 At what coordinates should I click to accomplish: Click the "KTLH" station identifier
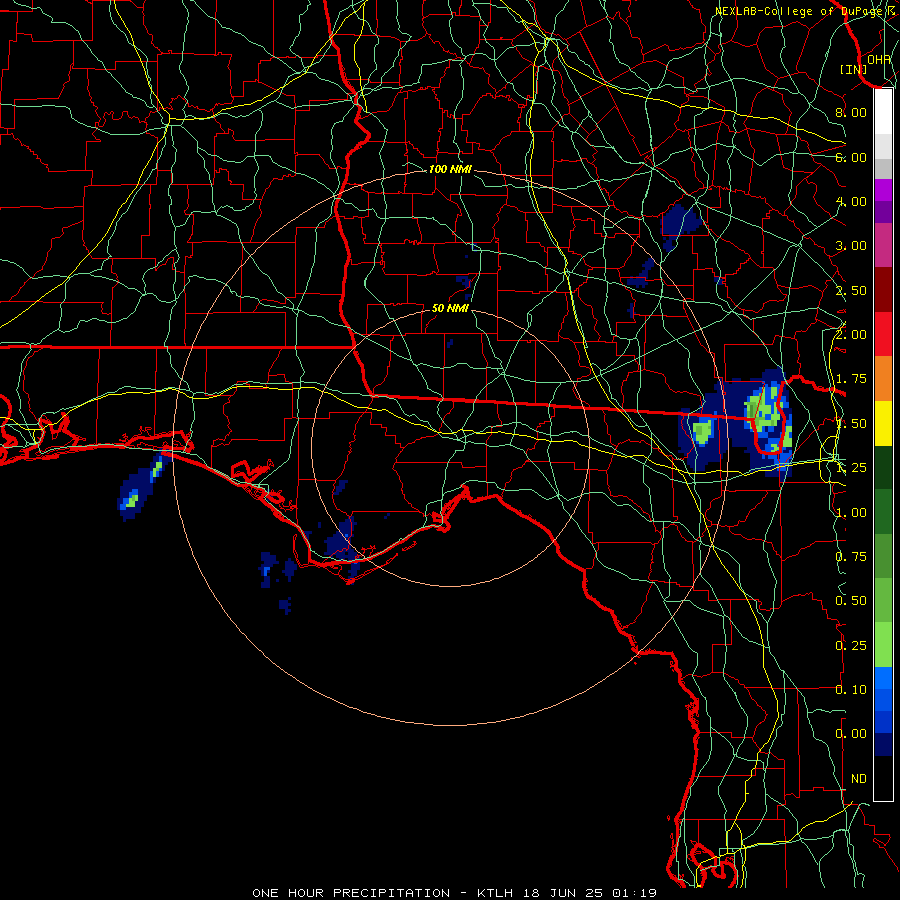(x=495, y=893)
